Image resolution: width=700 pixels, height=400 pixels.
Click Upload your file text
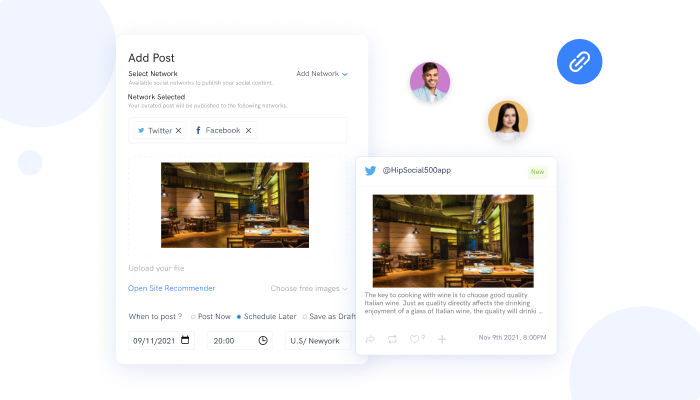click(156, 268)
